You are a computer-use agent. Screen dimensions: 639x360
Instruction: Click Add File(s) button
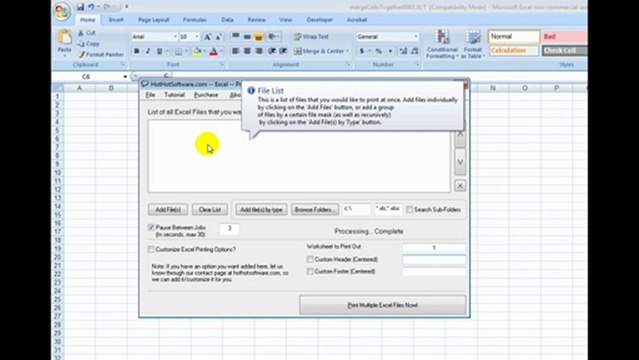coord(168,210)
